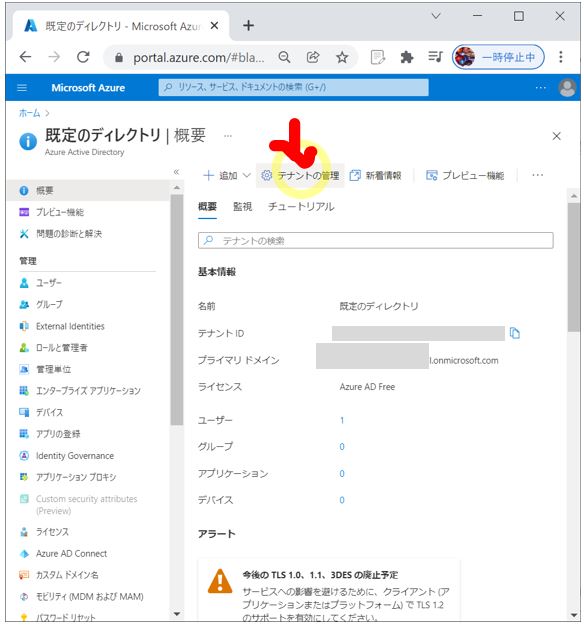Image resolution: width=584 pixels, height=625 pixels.
Task: Close the 既定のディレクトリ blade
Action: tap(556, 136)
